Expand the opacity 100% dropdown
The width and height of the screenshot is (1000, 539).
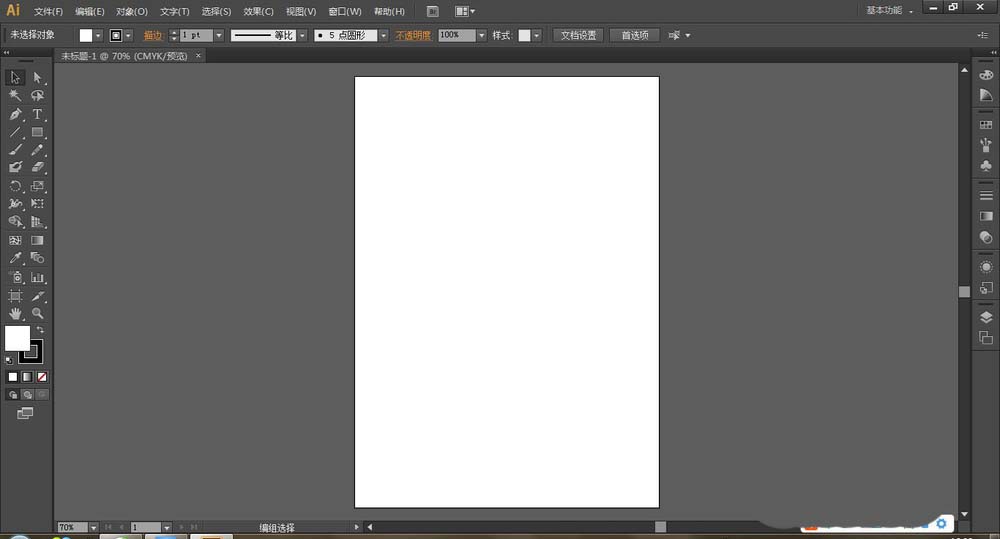point(482,36)
